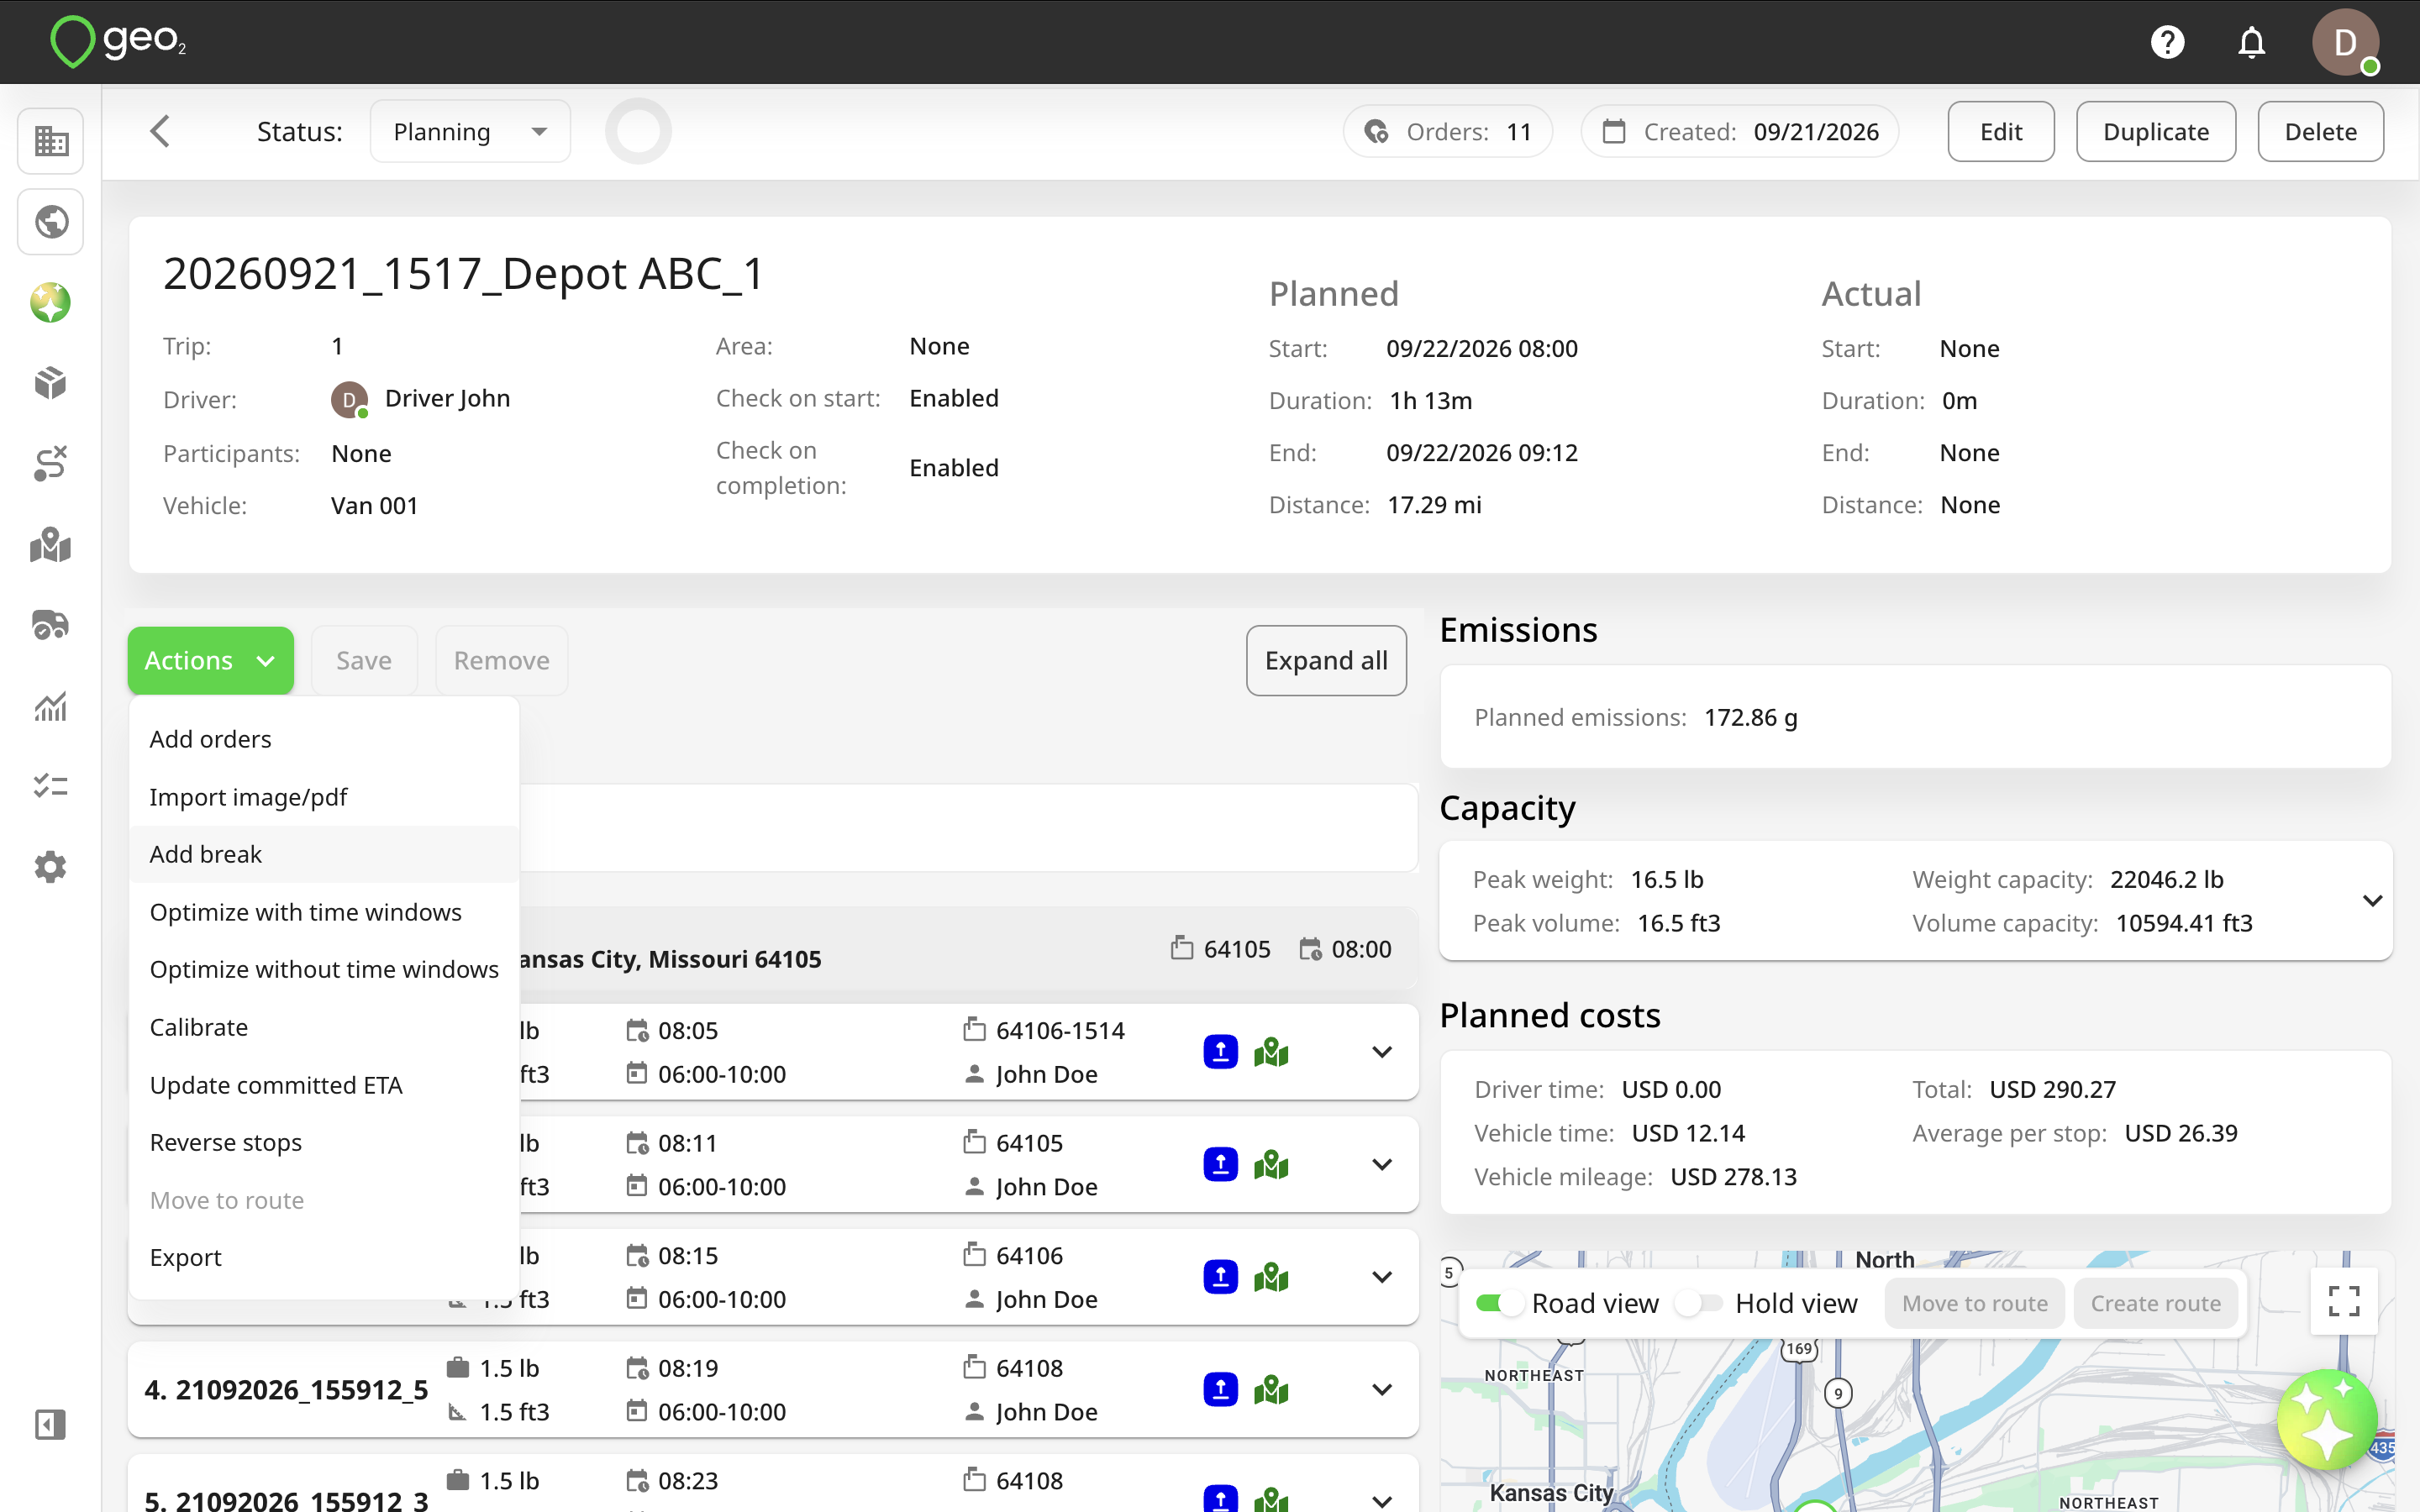Click green map icon for order 64106-1514
The height and width of the screenshot is (1512, 2420).
(1271, 1052)
